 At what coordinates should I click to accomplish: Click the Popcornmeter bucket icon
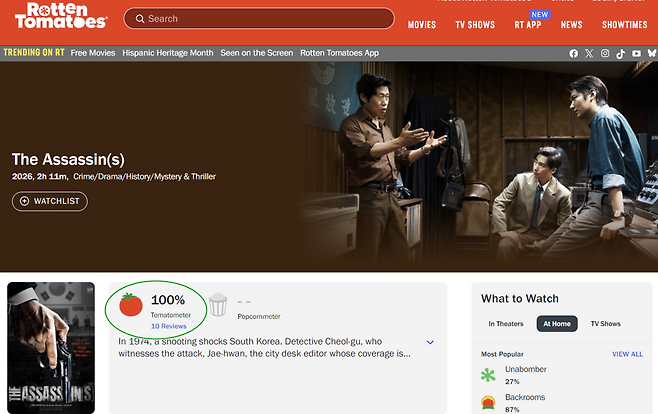(x=218, y=305)
